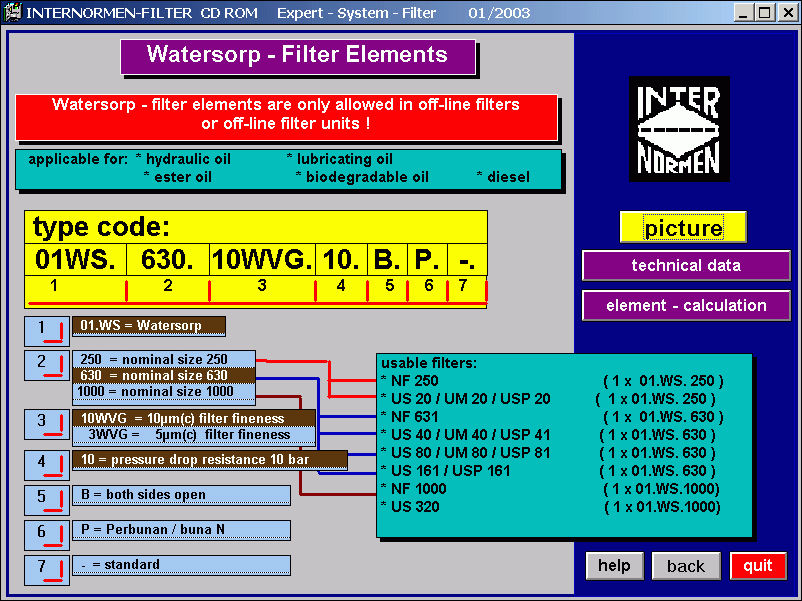Maximize the Internormen-Filter window
The width and height of the screenshot is (802, 601).
tap(764, 12)
